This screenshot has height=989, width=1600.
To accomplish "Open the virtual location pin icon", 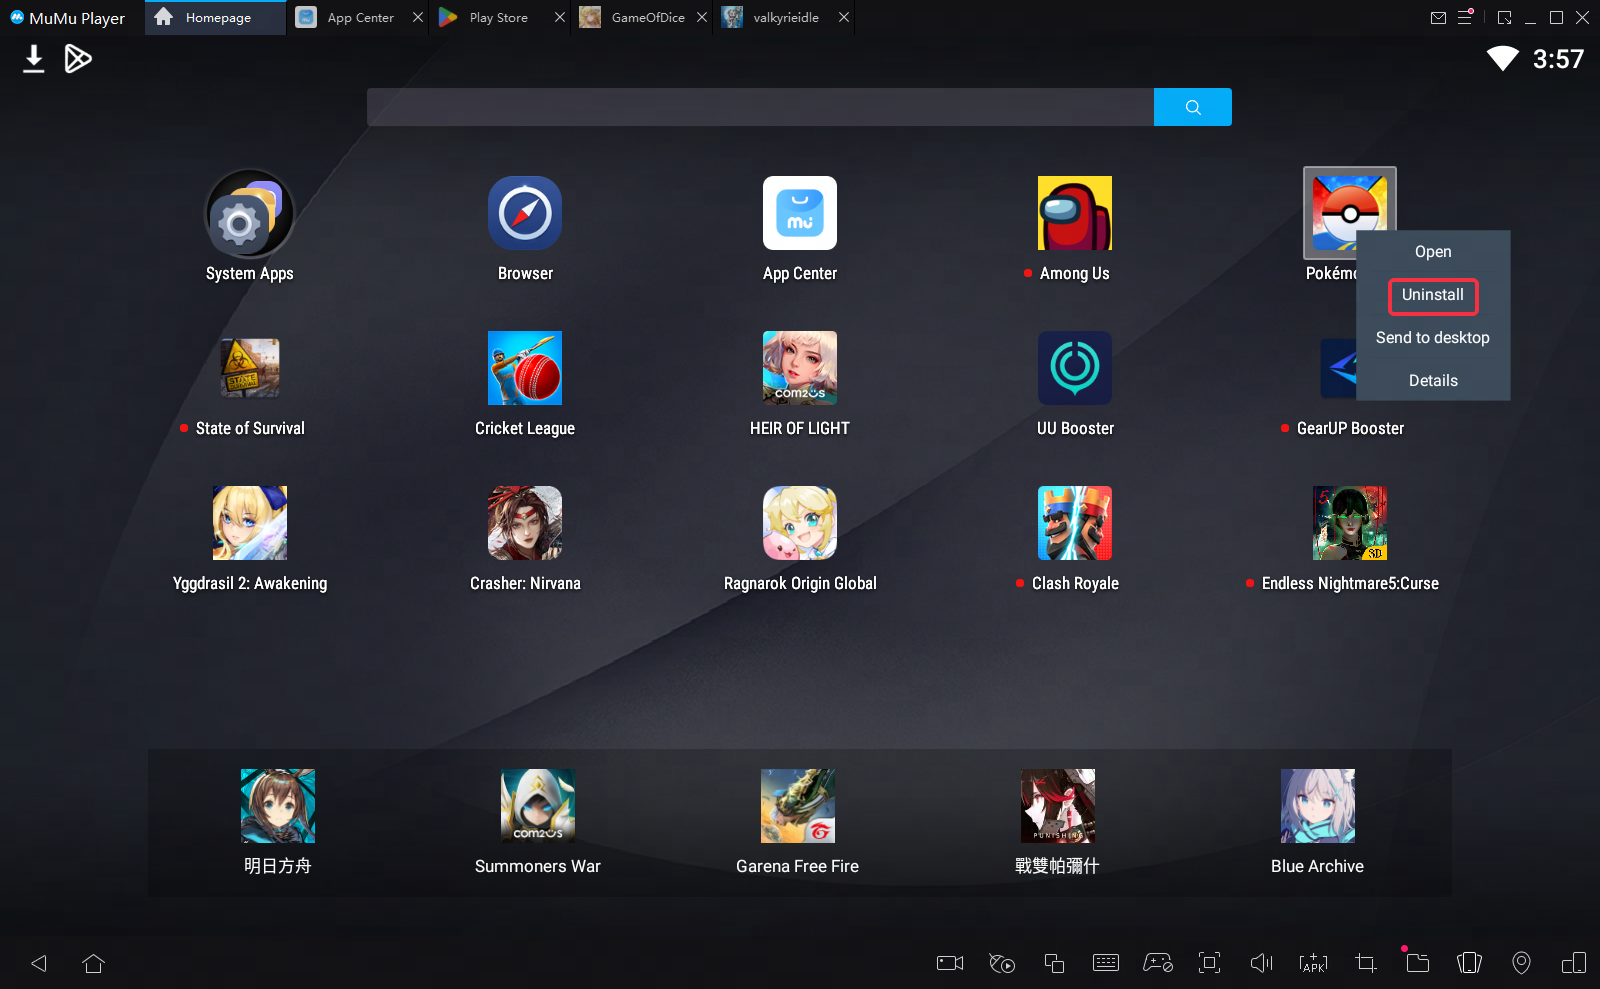I will (x=1522, y=963).
